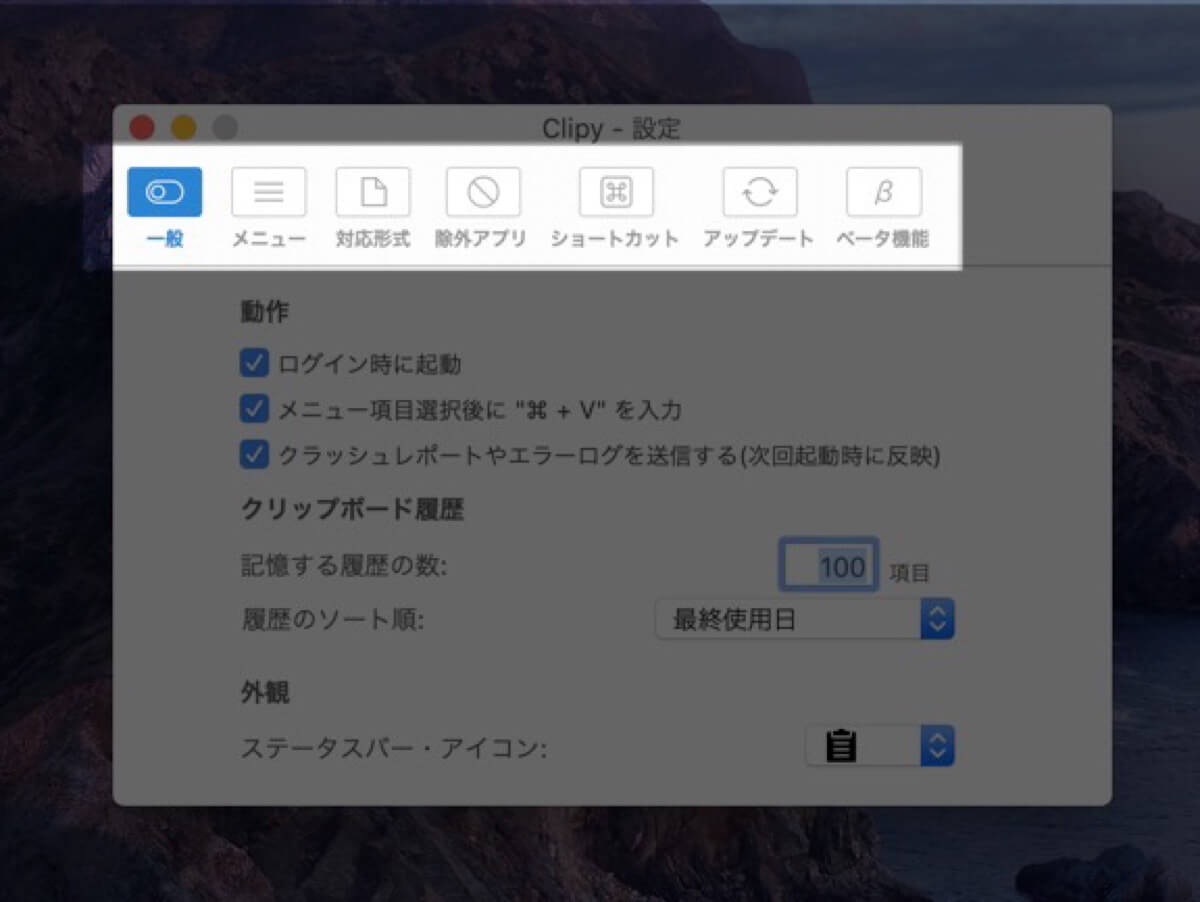Click the Clipy - 設定 window title
1200x902 pixels.
pyautogui.click(x=611, y=128)
